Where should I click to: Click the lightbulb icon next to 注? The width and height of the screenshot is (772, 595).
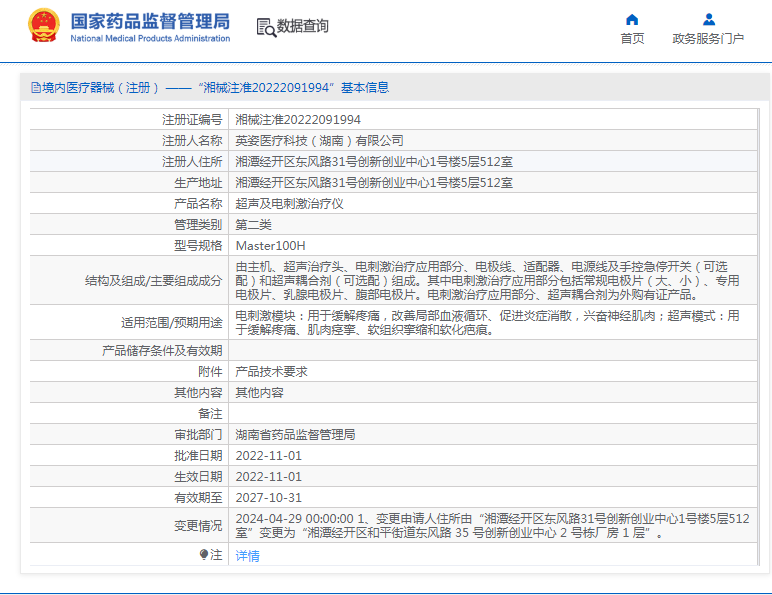204,554
